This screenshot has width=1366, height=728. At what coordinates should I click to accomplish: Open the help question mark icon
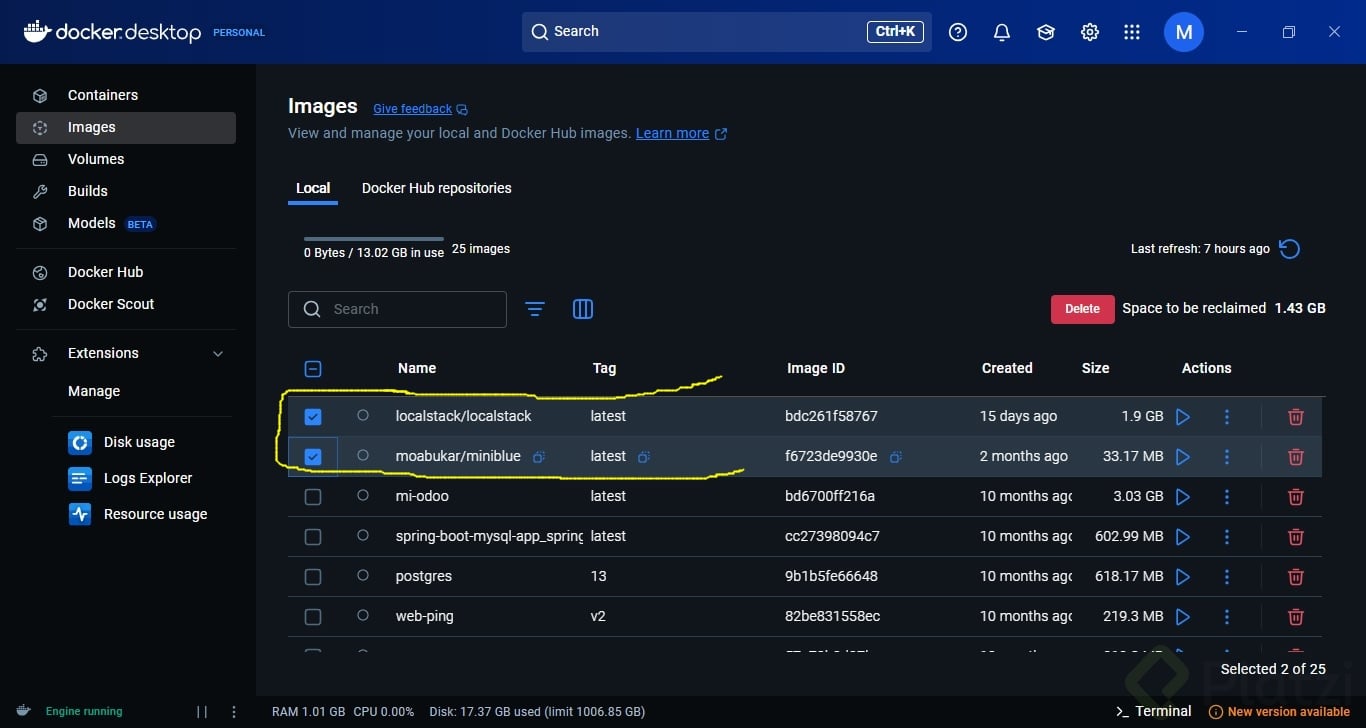click(x=958, y=32)
